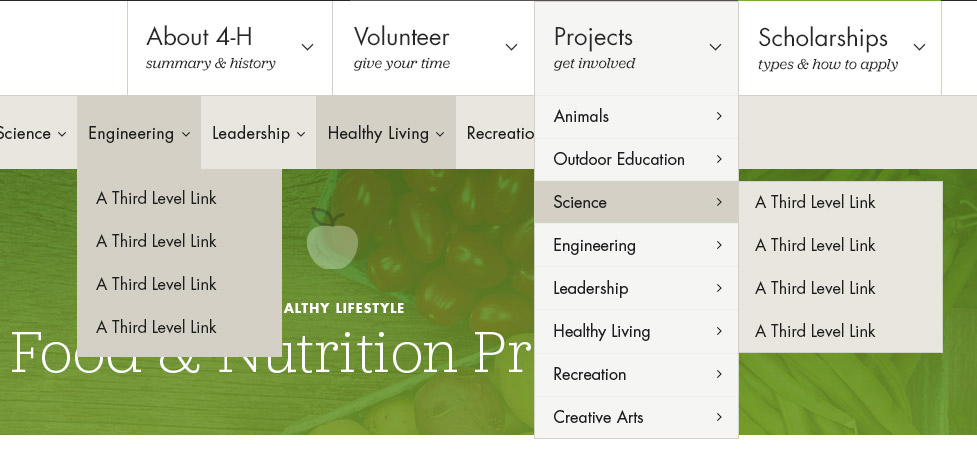This screenshot has height=460, width=977.
Task: Click chevron next to Healthy Living in Projects list
Action: pyautogui.click(x=719, y=331)
